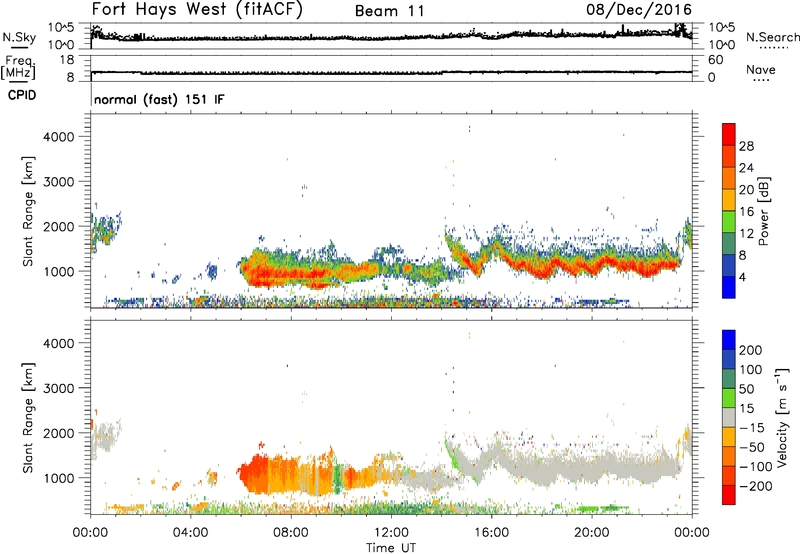Screen dimensions: 800x554
Task: Select the "Freq. [MHz]" axis label
Action: pyautogui.click(x=18, y=67)
